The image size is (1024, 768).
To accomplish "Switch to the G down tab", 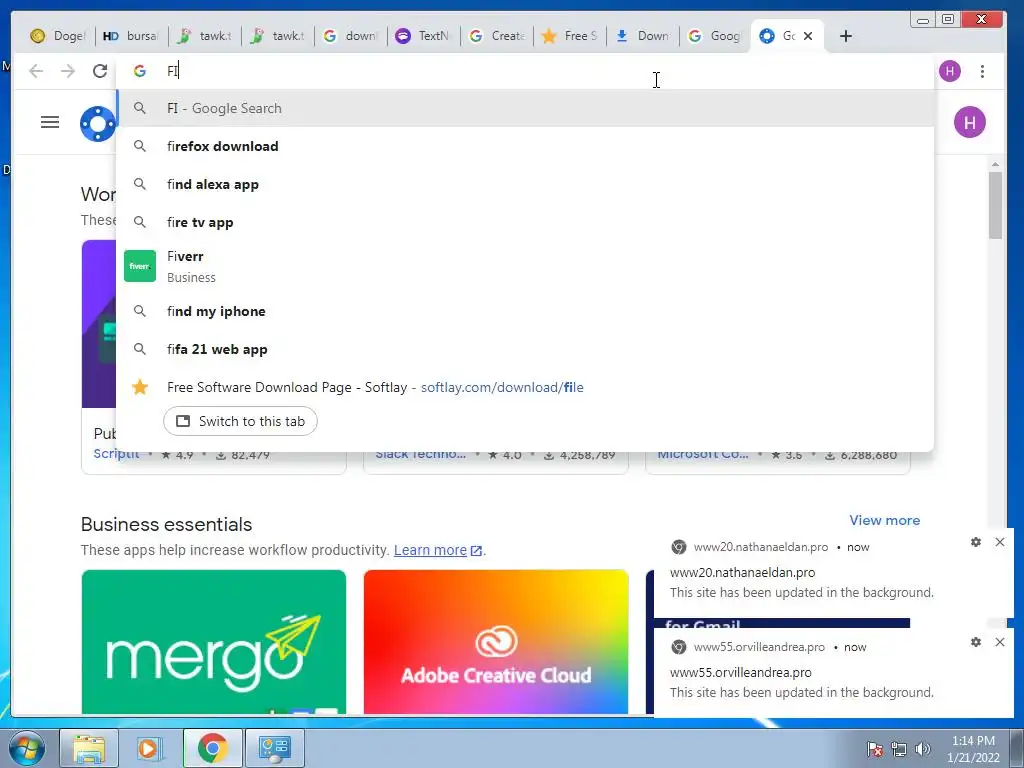I will 351,36.
